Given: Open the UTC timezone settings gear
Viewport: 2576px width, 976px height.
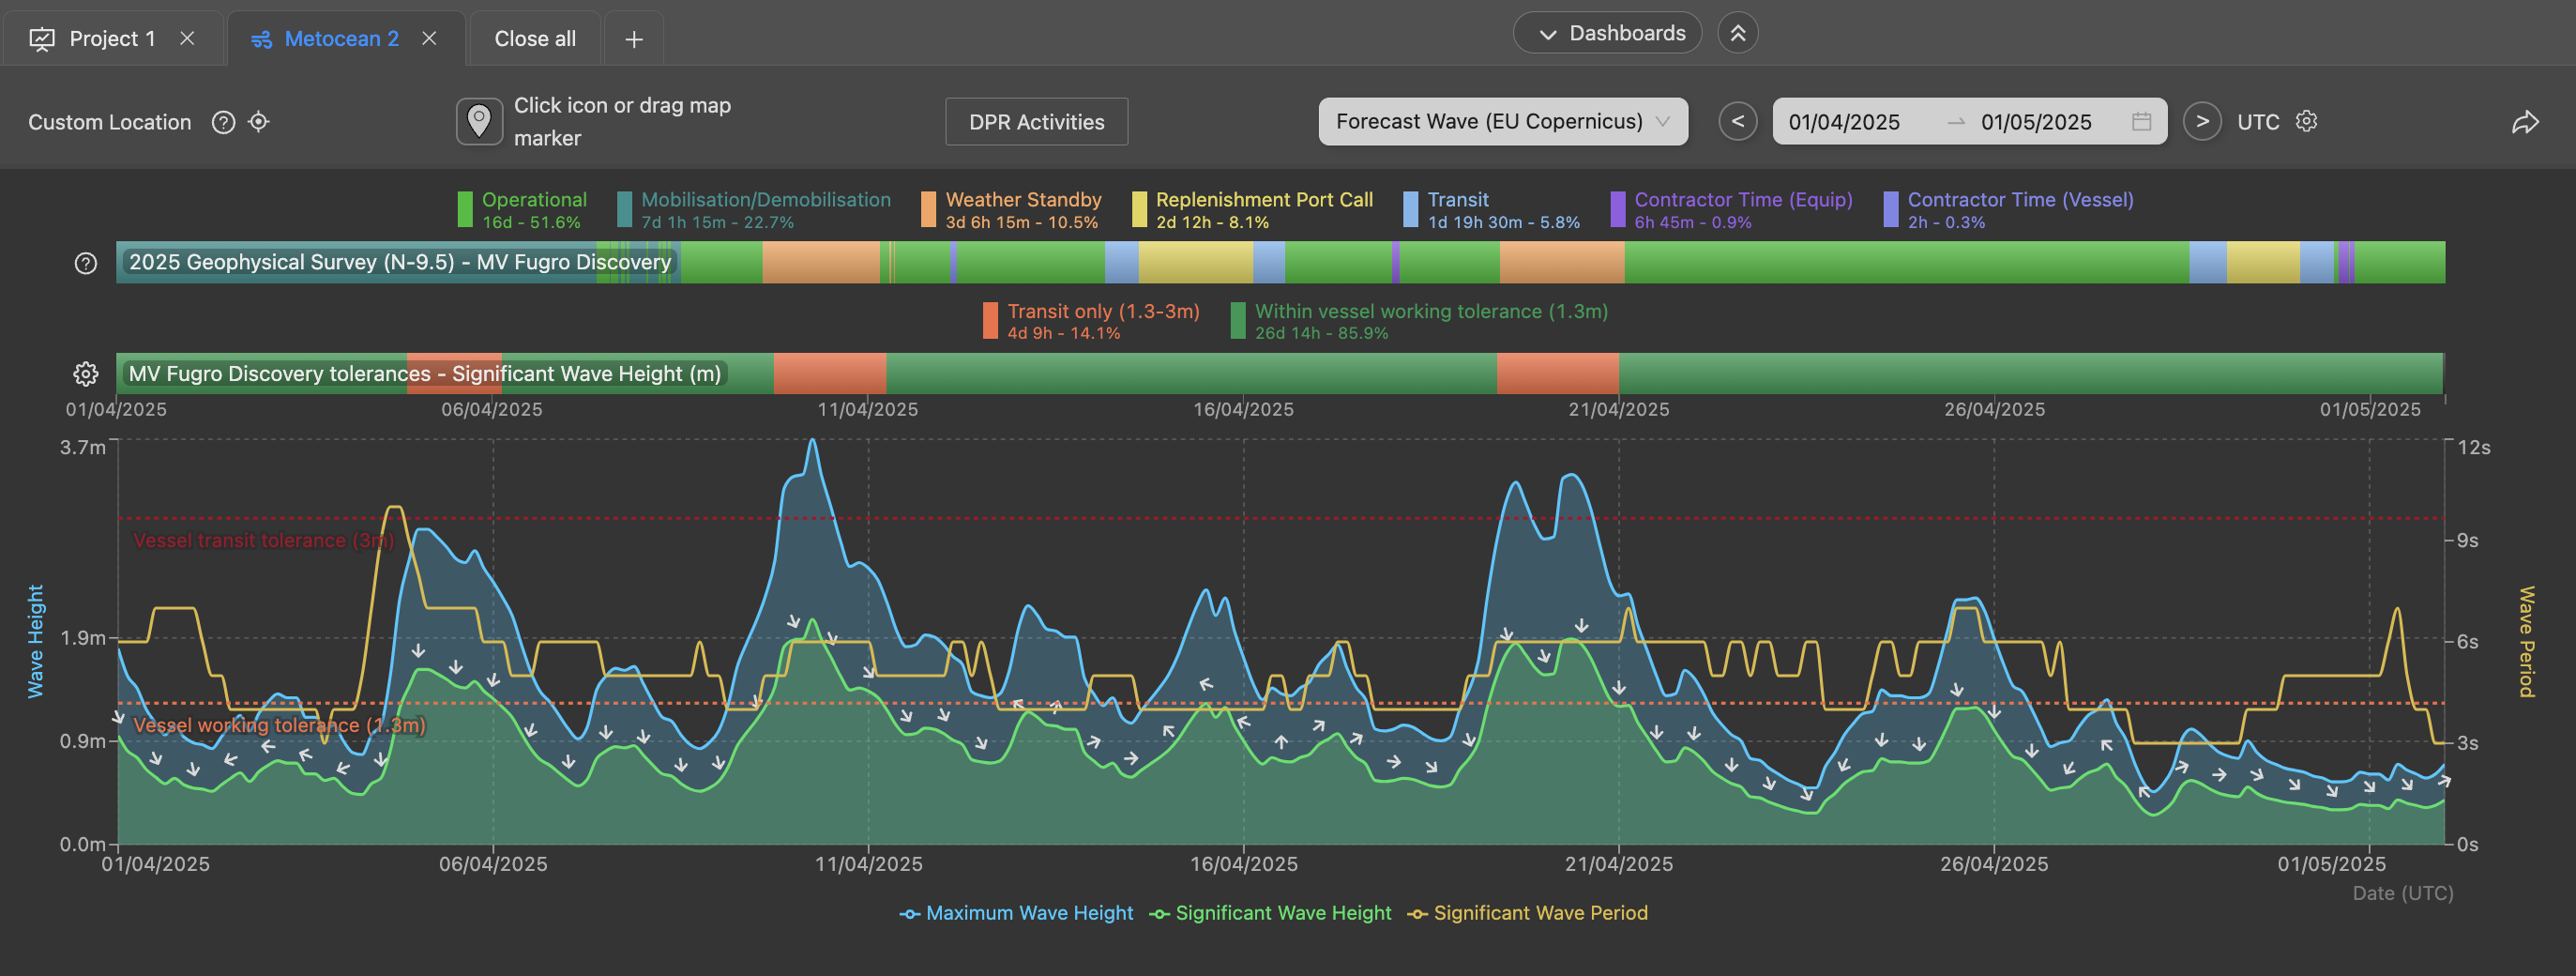Looking at the screenshot, I should (x=2306, y=121).
